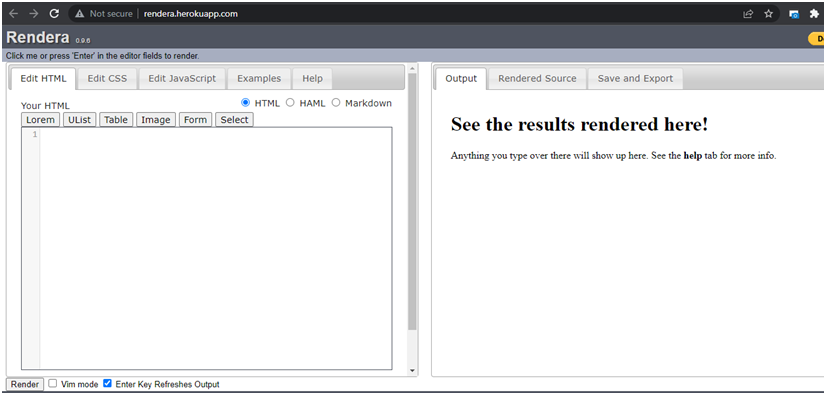The image size is (826, 395).
Task: Click the Render button
Action: point(25,384)
